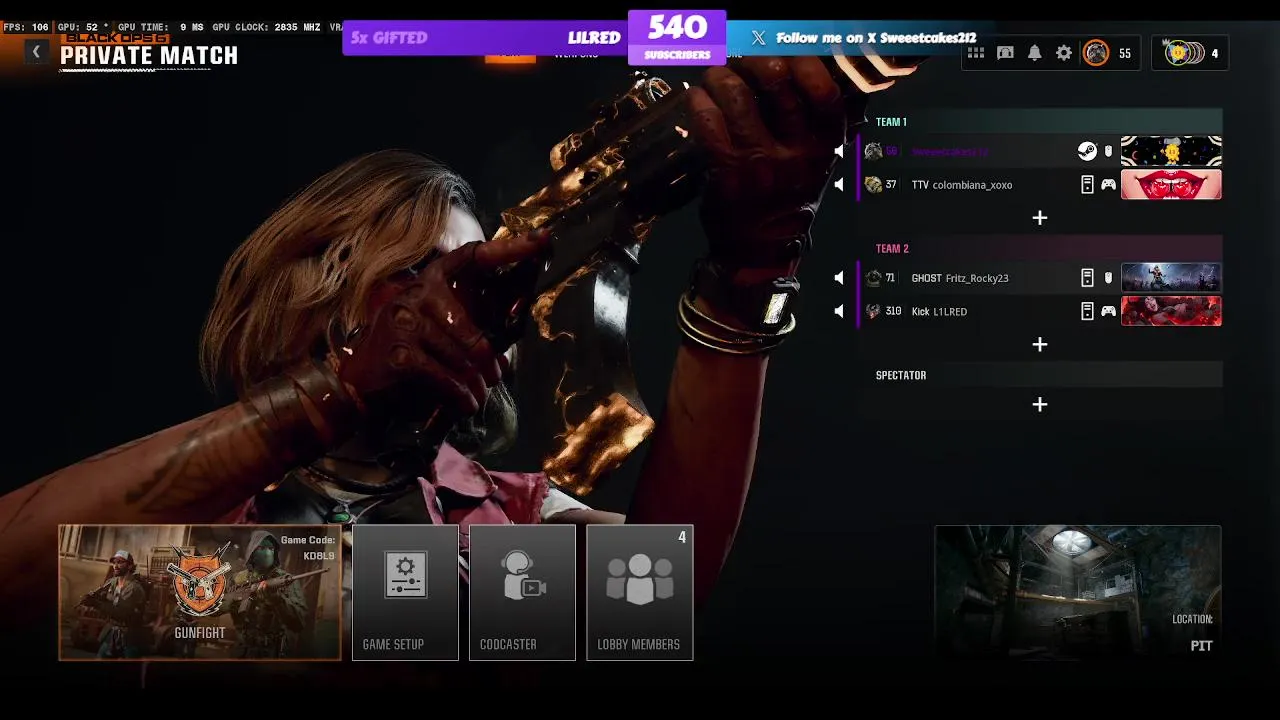View L1LRED's red calling card

pyautogui.click(x=1171, y=311)
